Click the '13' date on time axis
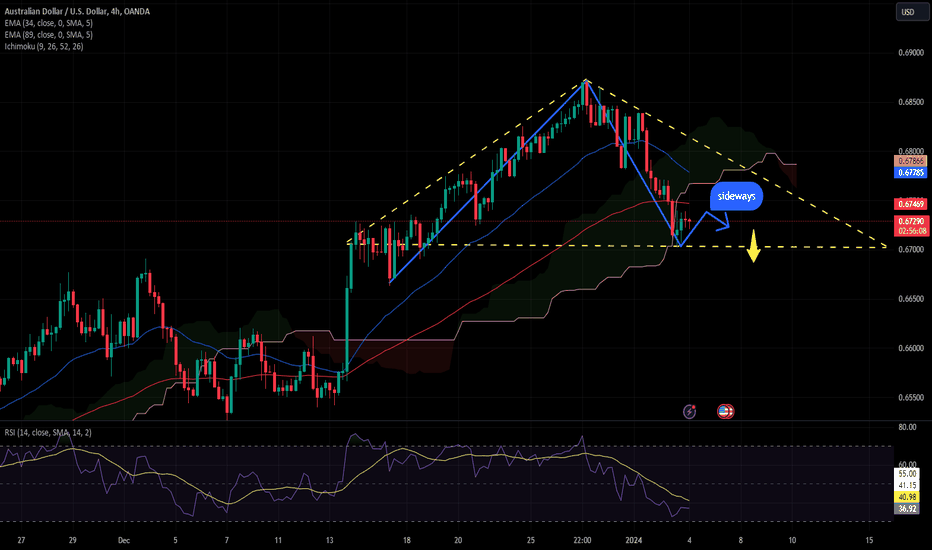 point(329,540)
